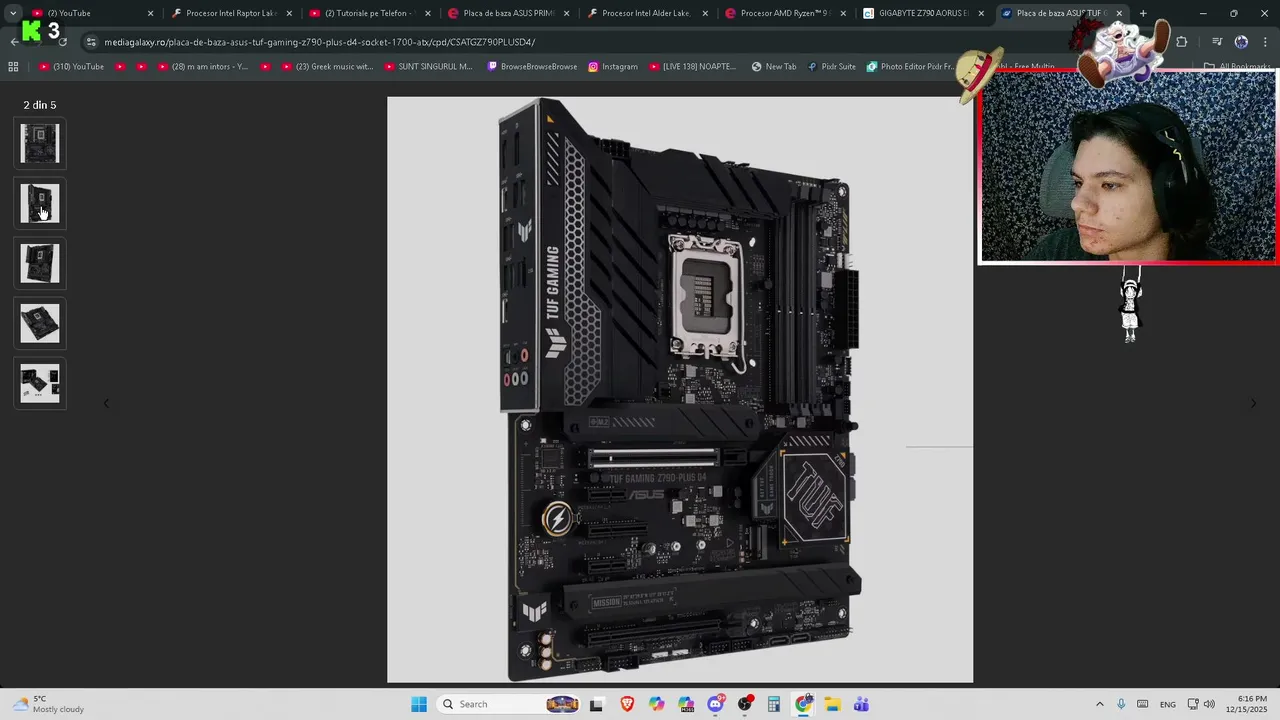This screenshot has height=720, width=1280.
Task: Switch to Procesor Intel Raptor Lake tab
Action: click(x=230, y=13)
